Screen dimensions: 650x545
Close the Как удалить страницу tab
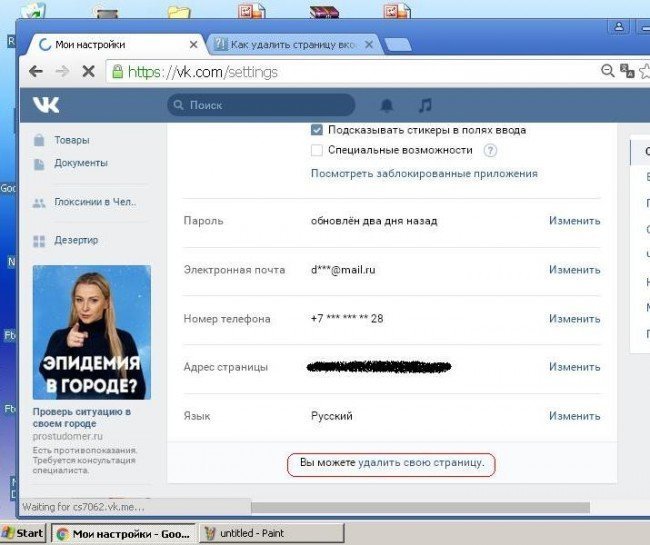coord(369,45)
